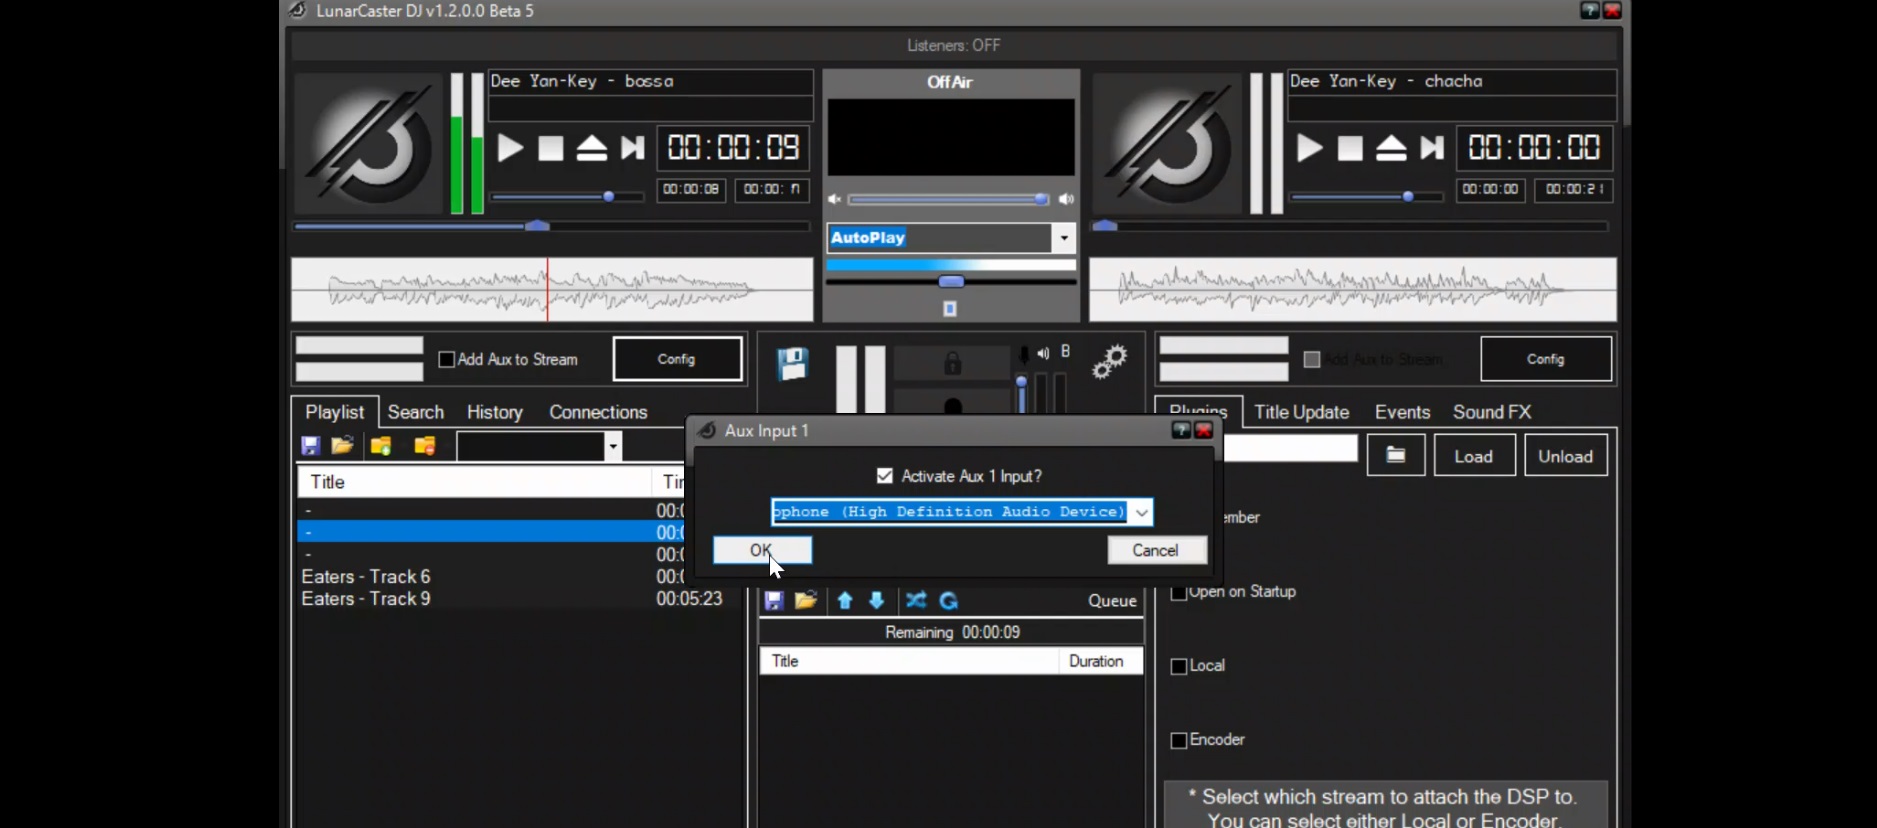Save playlist with the playlist toolbar disk icon
1877x828 pixels.
[x=311, y=446]
